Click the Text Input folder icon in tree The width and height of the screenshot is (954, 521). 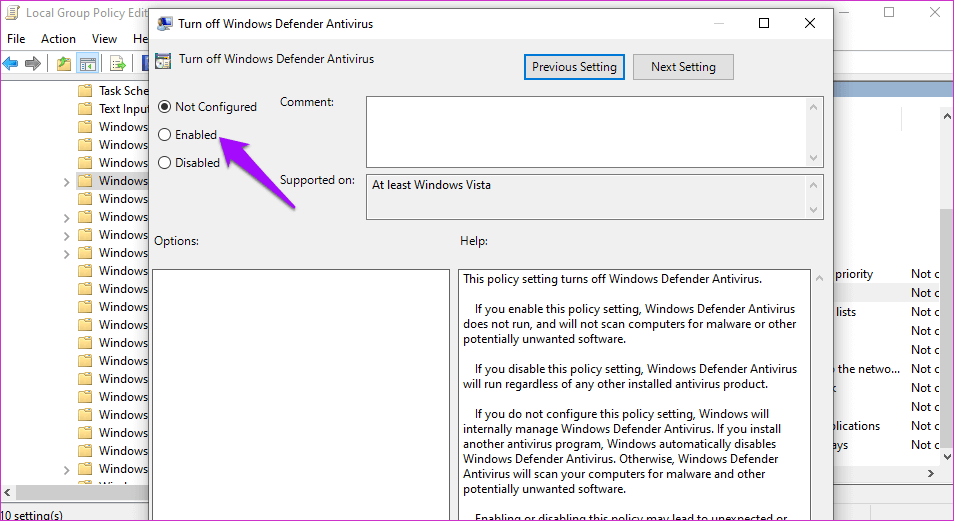tap(85, 109)
